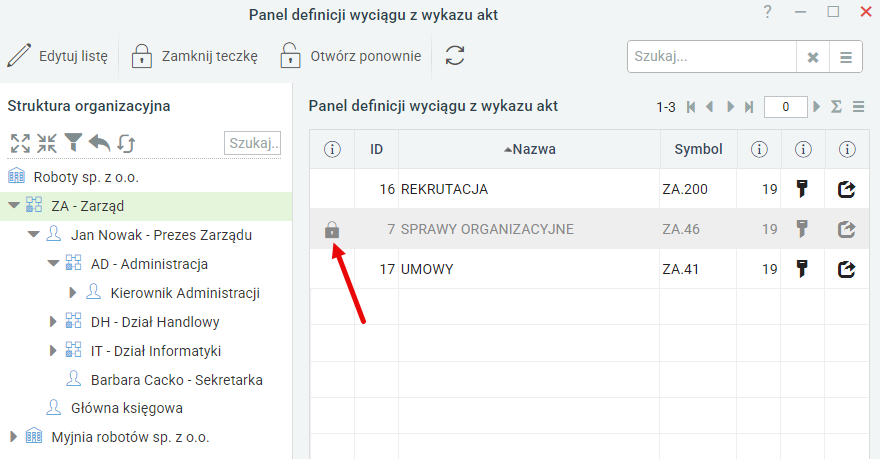Image resolution: width=880 pixels, height=459 pixels.
Task: Click info header icon above export column
Action: [x=847, y=149]
